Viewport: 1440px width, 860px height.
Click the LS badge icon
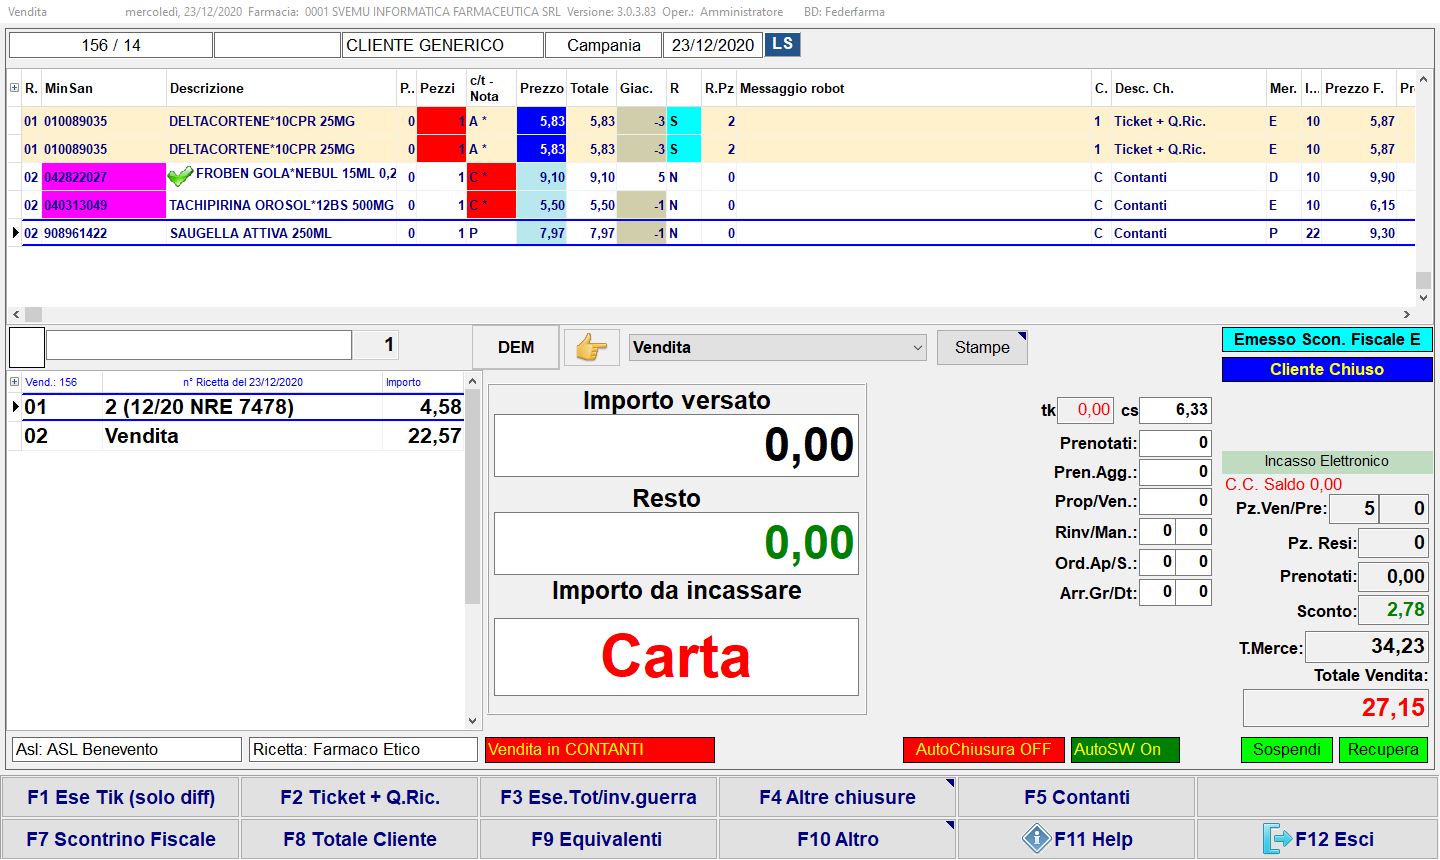point(782,45)
